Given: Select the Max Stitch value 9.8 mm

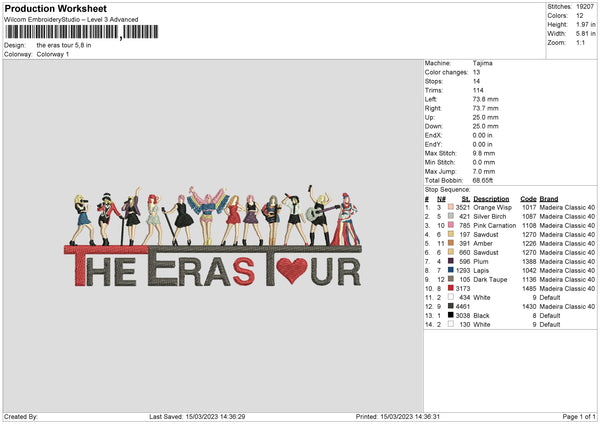Looking at the screenshot, I should [x=484, y=153].
